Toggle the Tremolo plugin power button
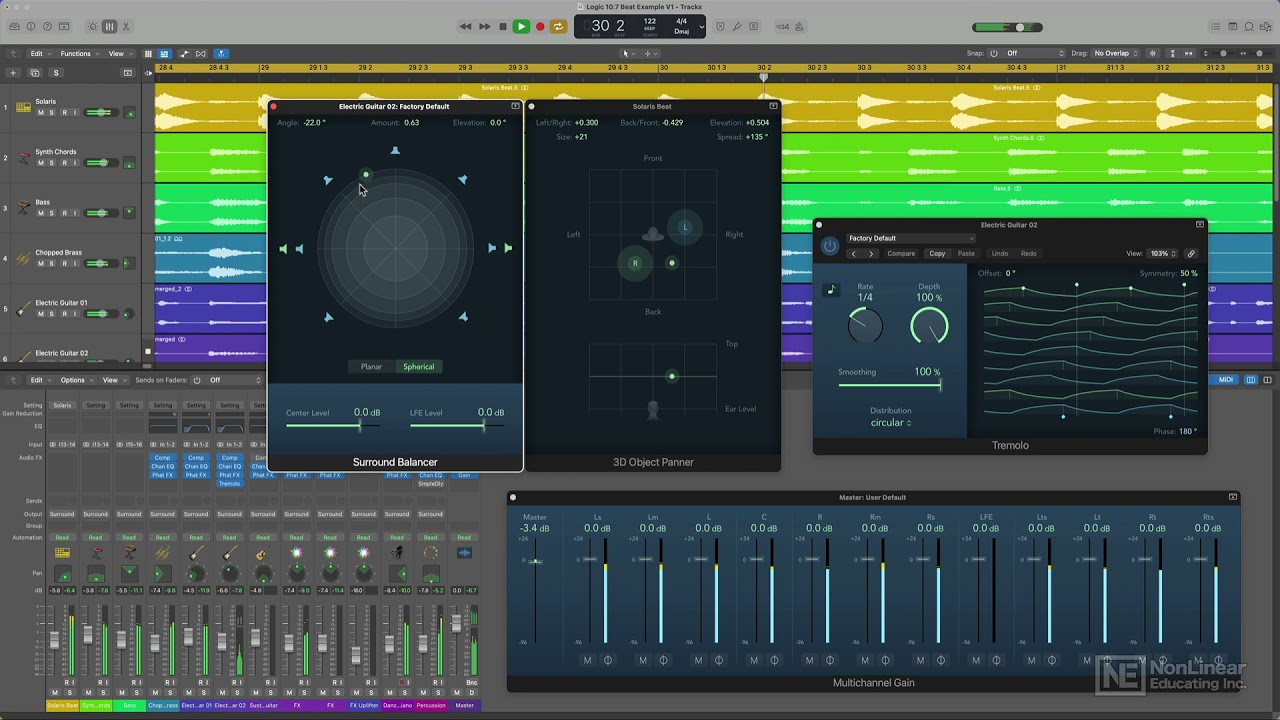This screenshot has height=720, width=1280. [829, 246]
